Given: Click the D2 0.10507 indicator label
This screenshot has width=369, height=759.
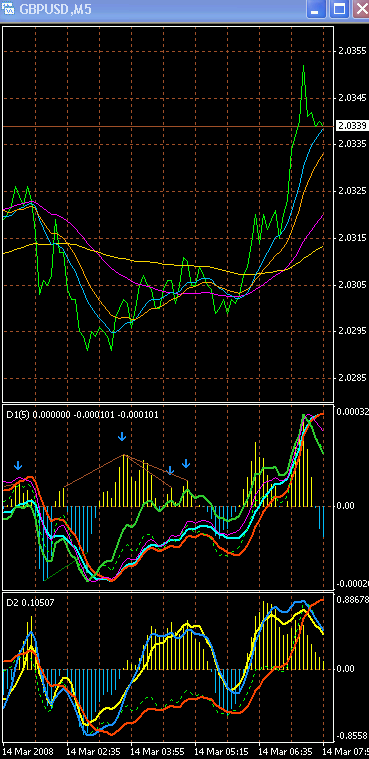Looking at the screenshot, I should pos(30,603).
